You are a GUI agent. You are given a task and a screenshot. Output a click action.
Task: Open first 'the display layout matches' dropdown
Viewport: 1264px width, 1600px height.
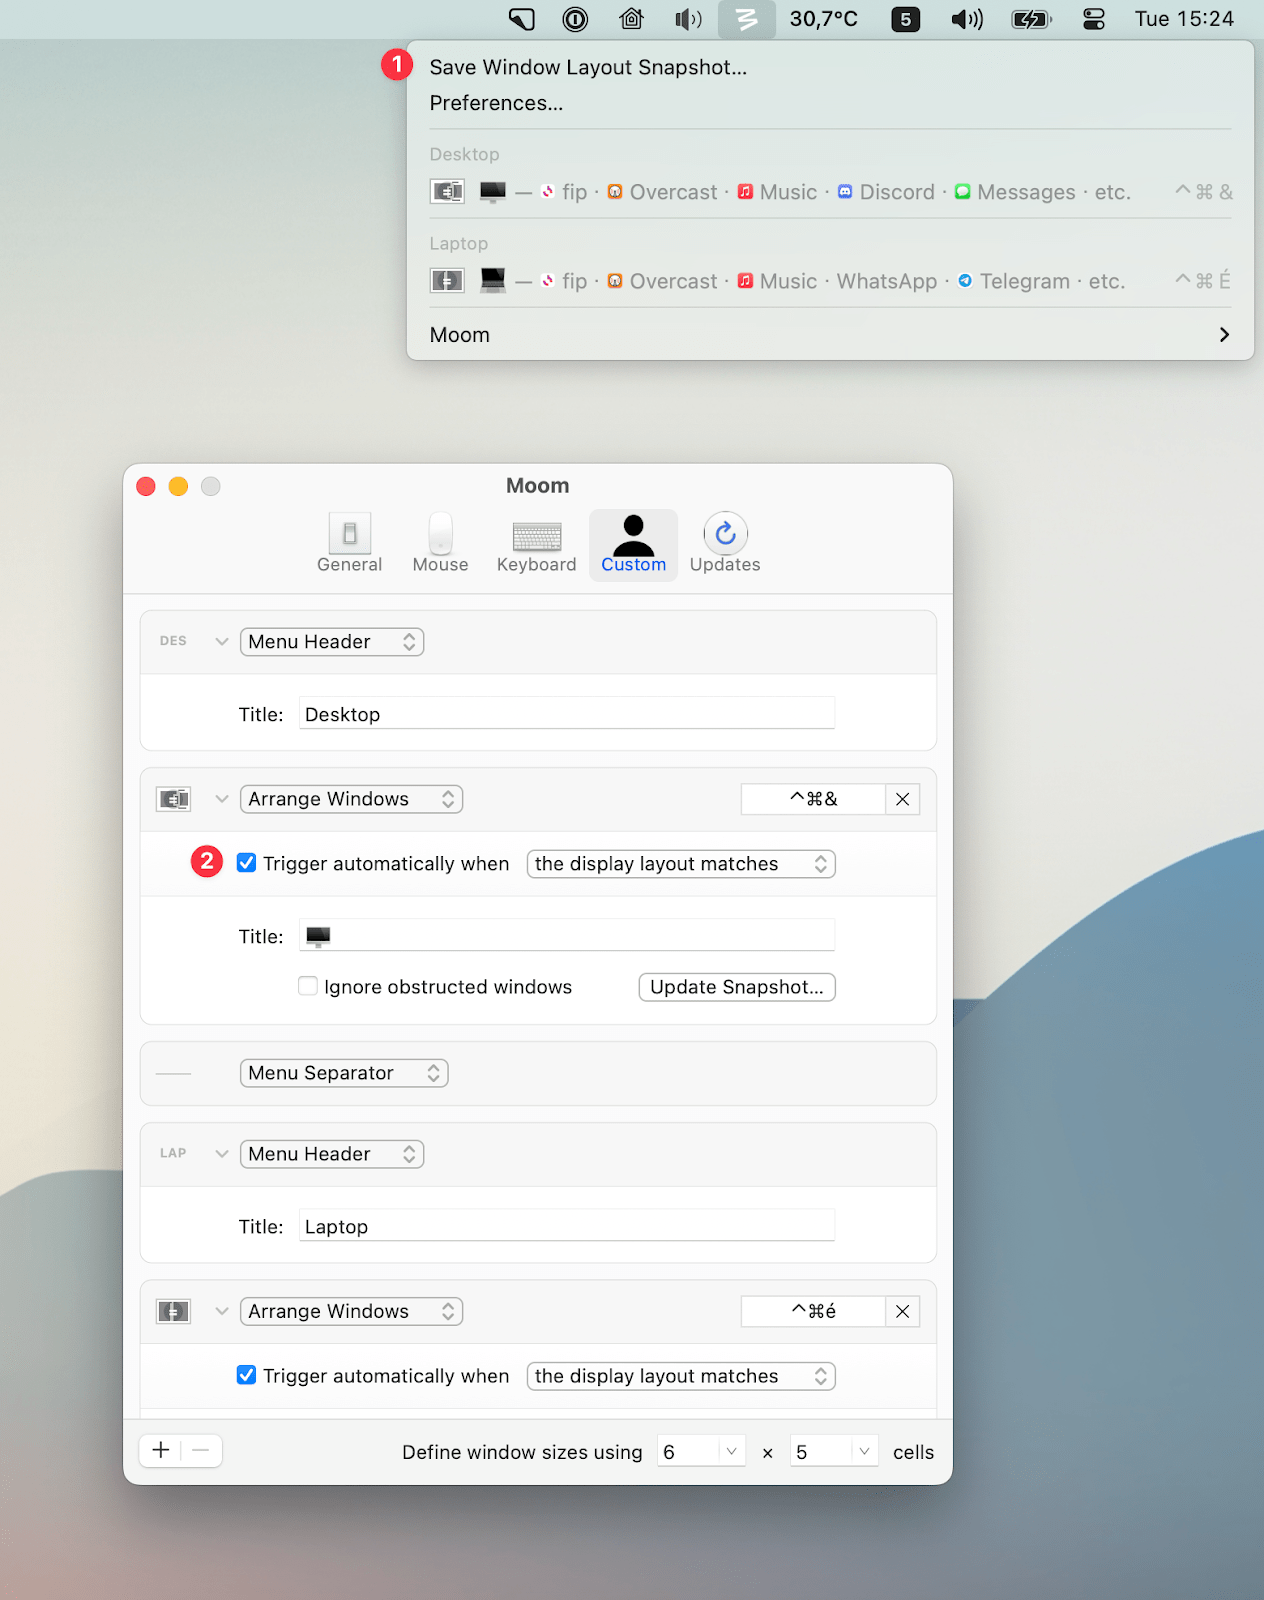tap(681, 864)
